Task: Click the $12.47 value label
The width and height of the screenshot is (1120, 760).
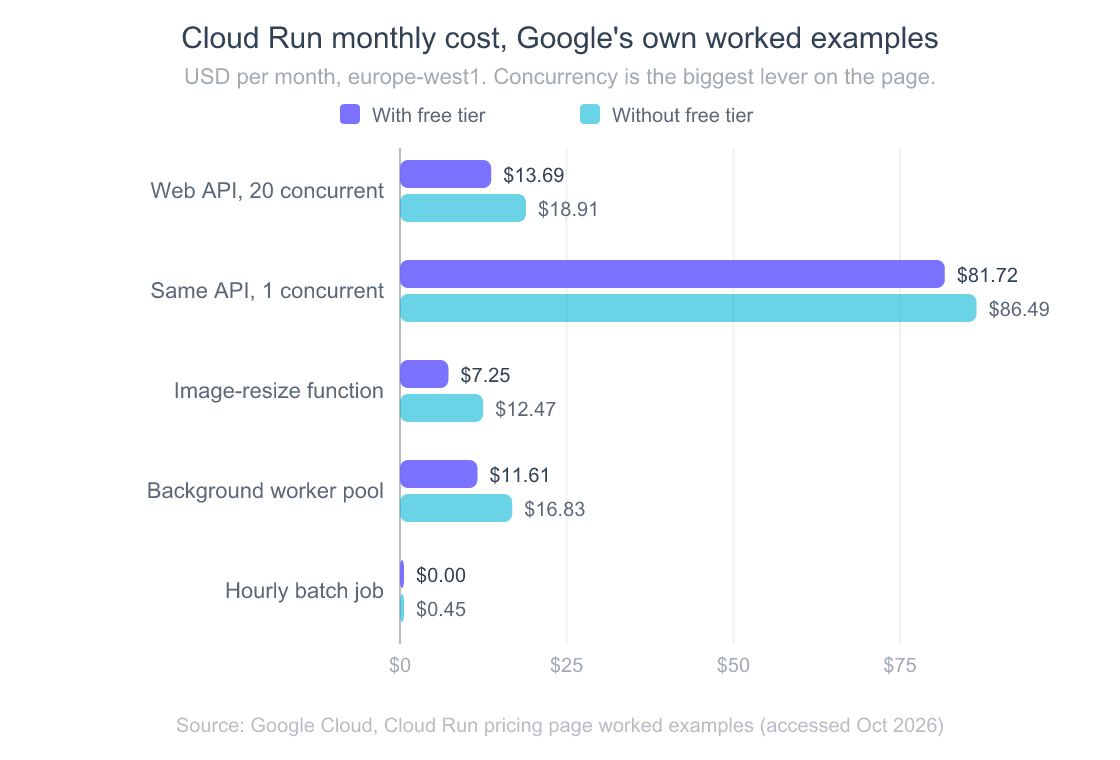Action: 525,409
